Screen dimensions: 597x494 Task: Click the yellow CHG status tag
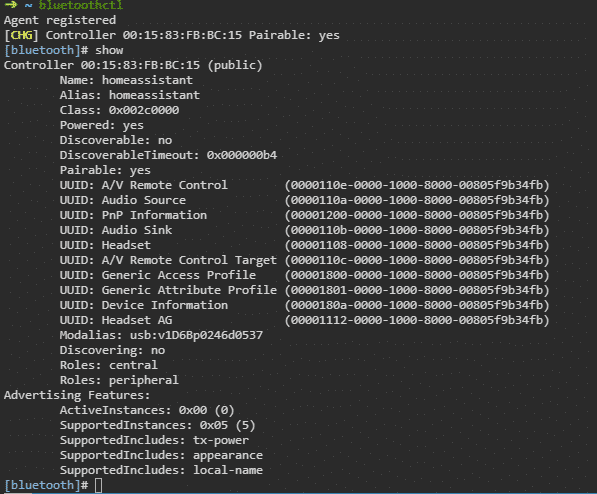coord(21,35)
